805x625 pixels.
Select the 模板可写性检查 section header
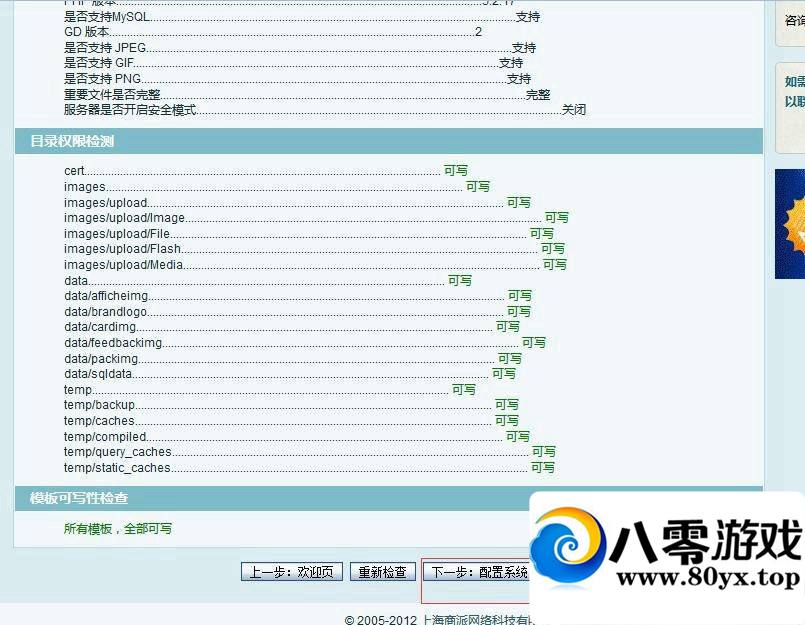(79, 498)
